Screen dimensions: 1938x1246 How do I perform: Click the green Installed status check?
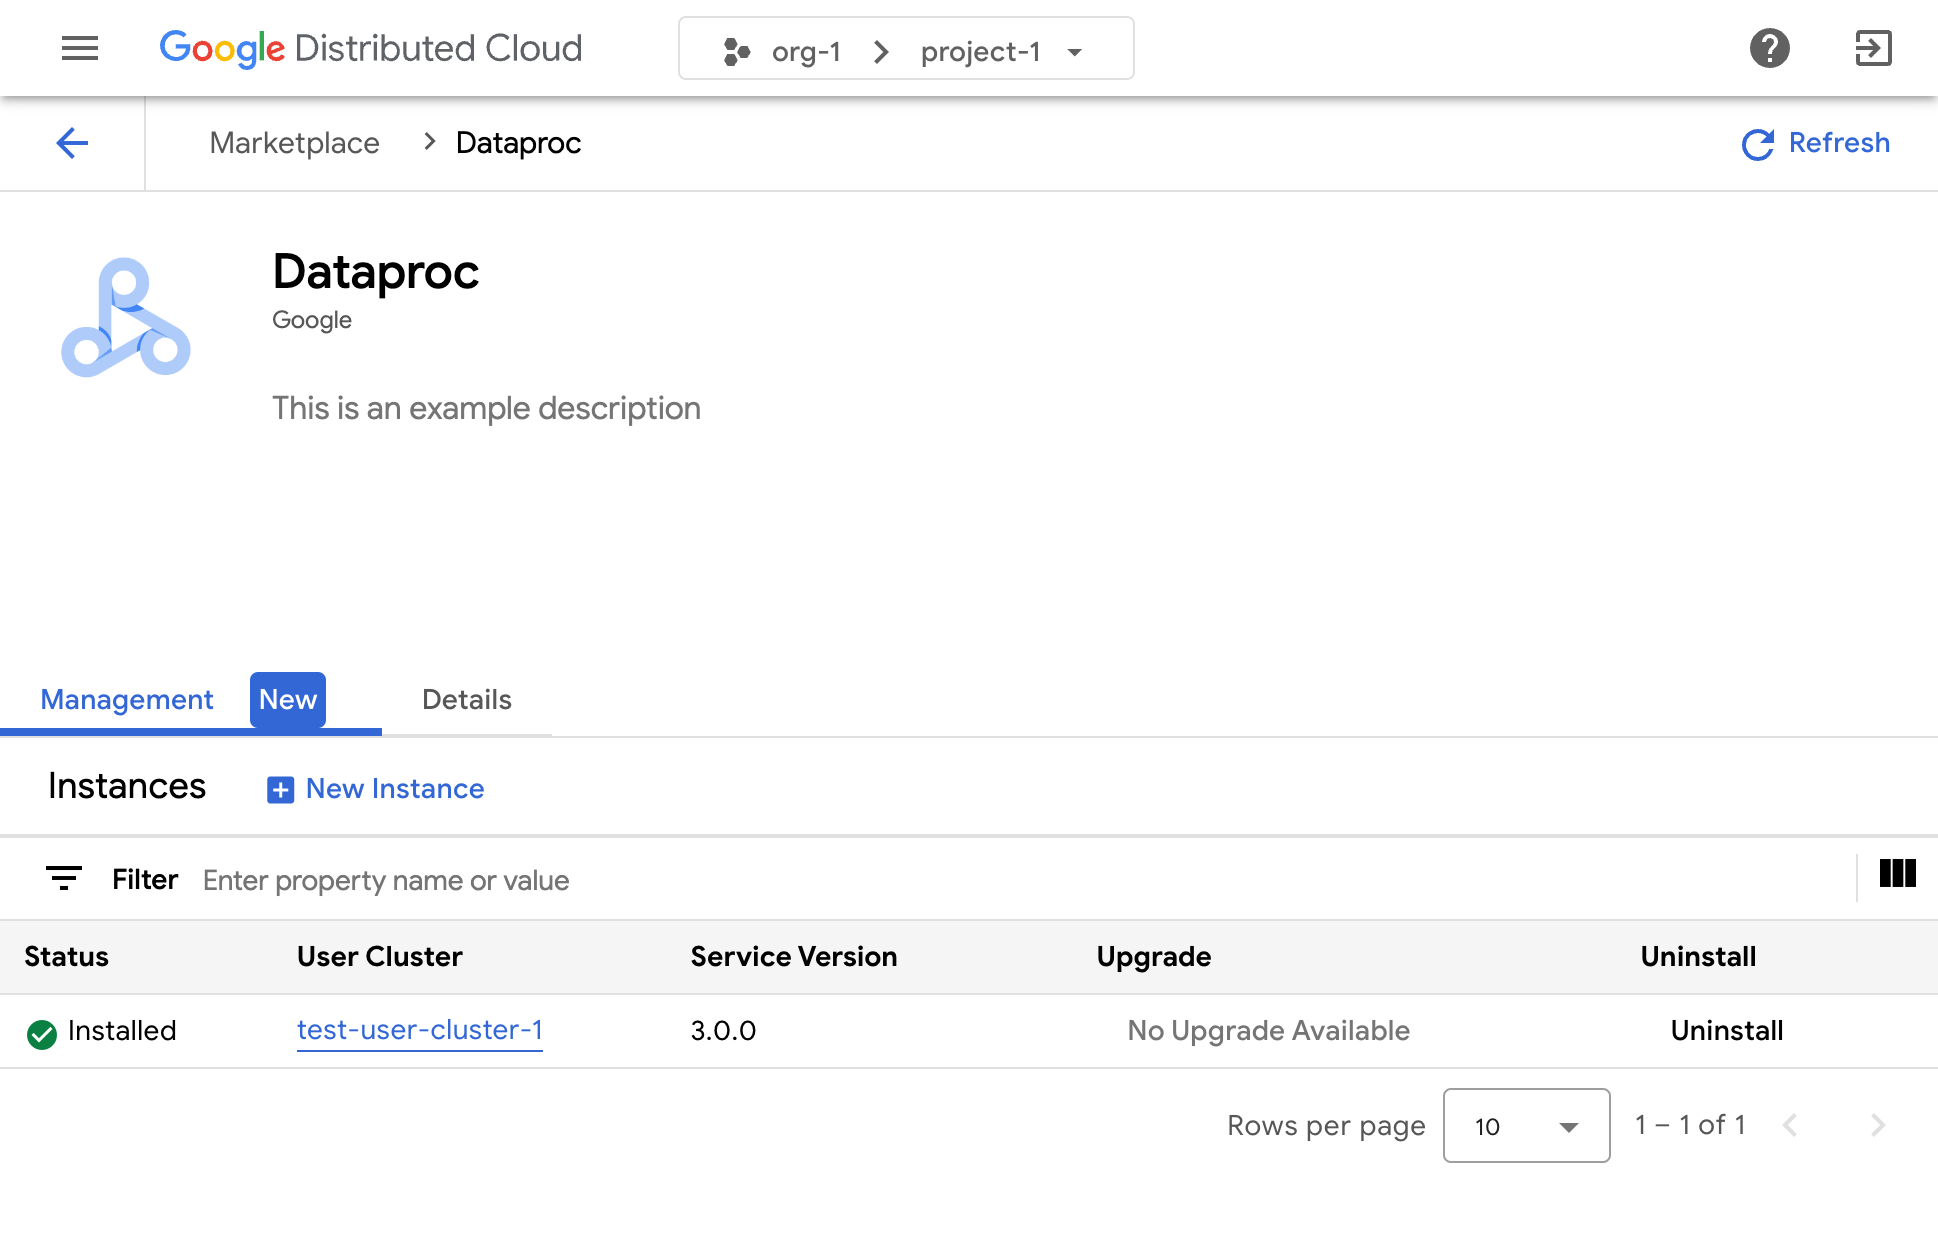pos(41,1031)
